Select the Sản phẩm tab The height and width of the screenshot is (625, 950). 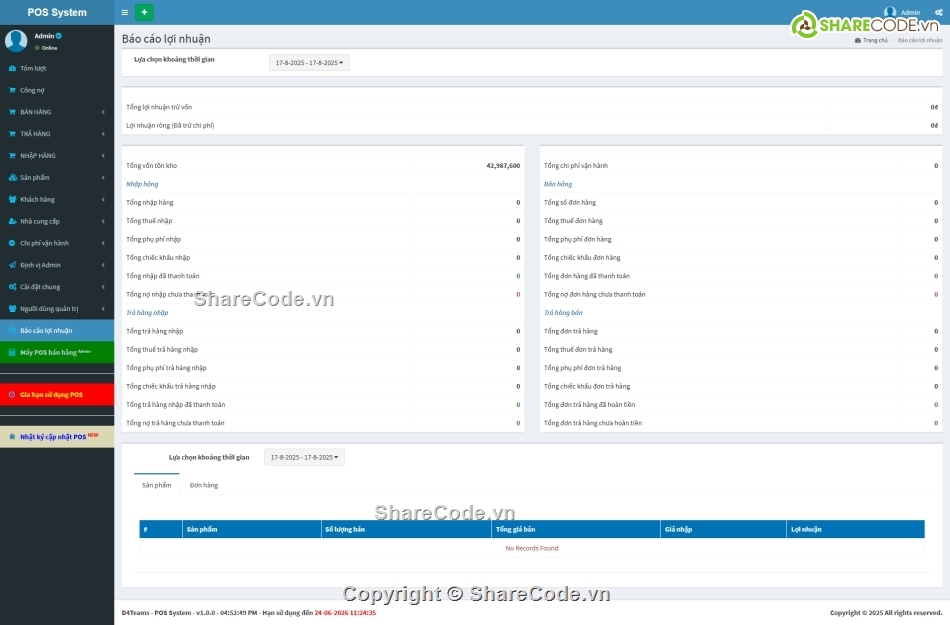(156, 485)
